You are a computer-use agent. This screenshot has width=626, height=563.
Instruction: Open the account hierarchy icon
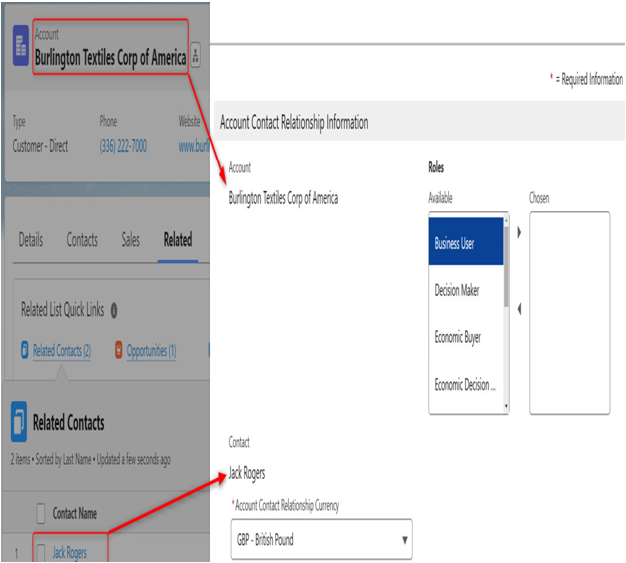(x=195, y=55)
